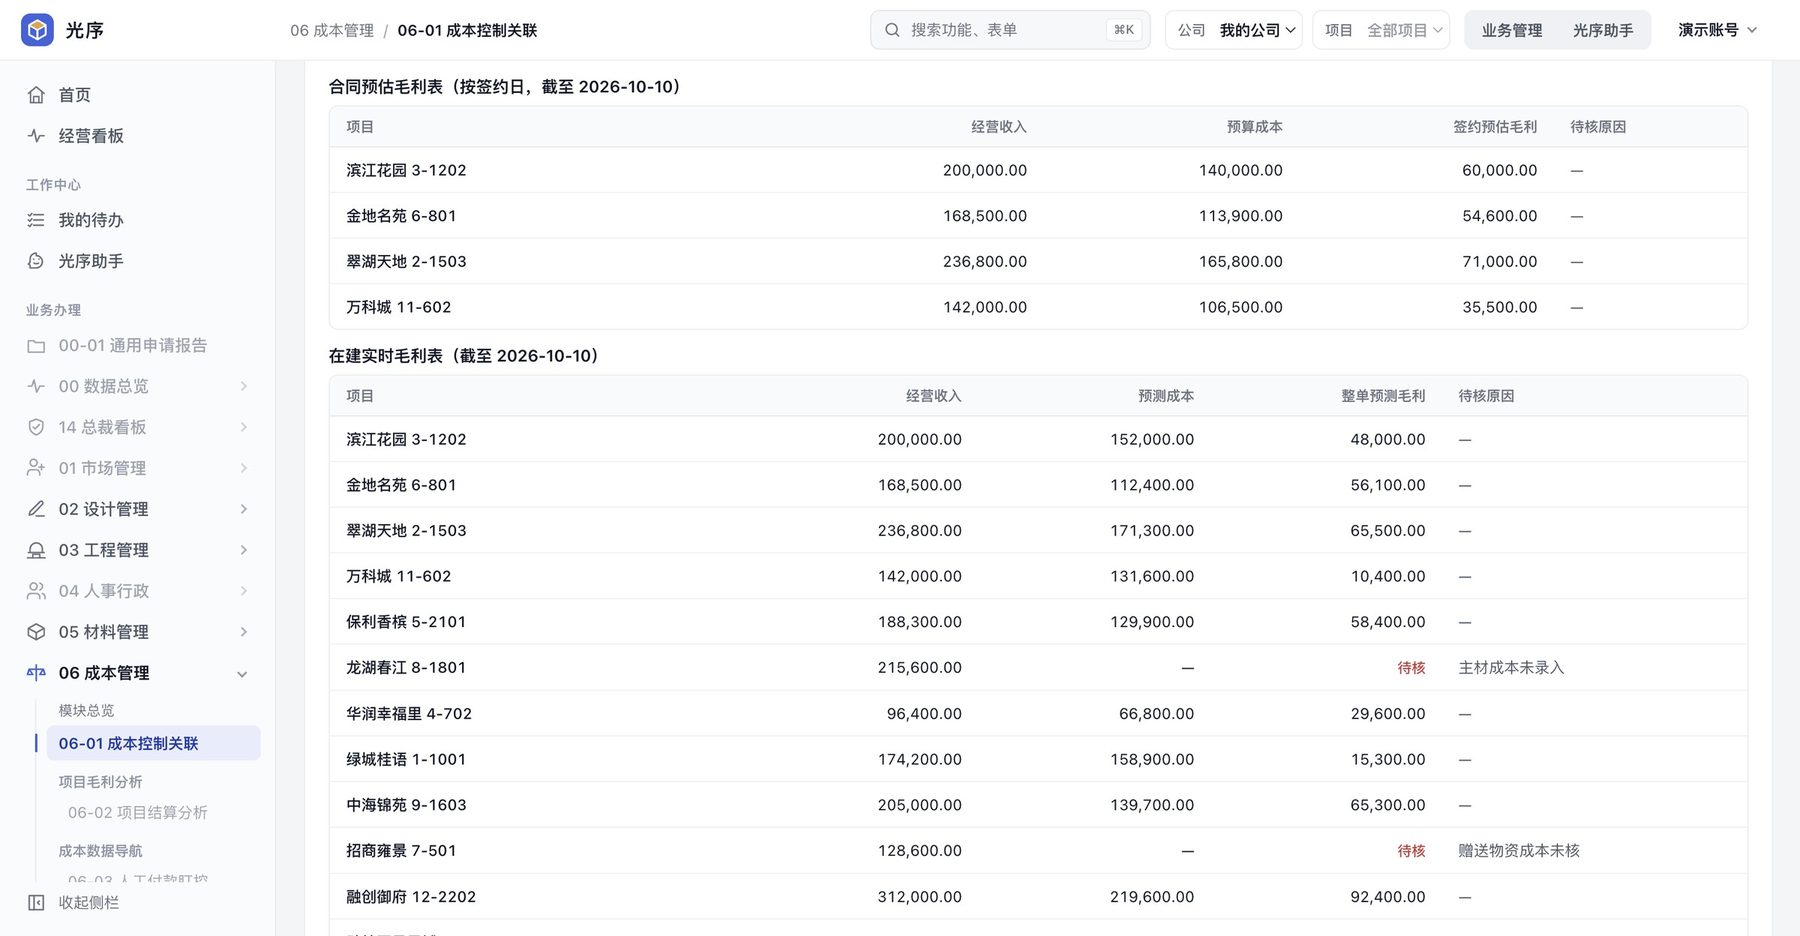The height and width of the screenshot is (936, 1800).
Task: Click 保利香槟 5-2101 project name
Action: (x=406, y=622)
